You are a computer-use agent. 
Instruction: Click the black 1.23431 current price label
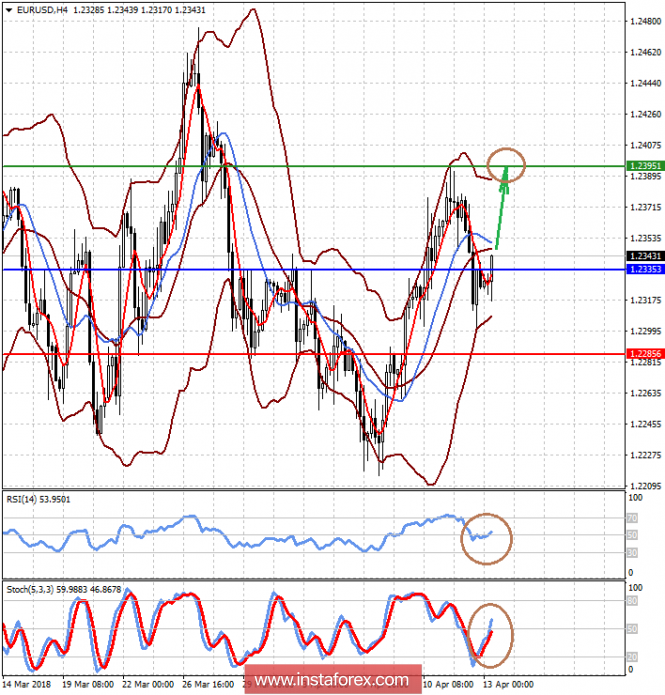645,256
